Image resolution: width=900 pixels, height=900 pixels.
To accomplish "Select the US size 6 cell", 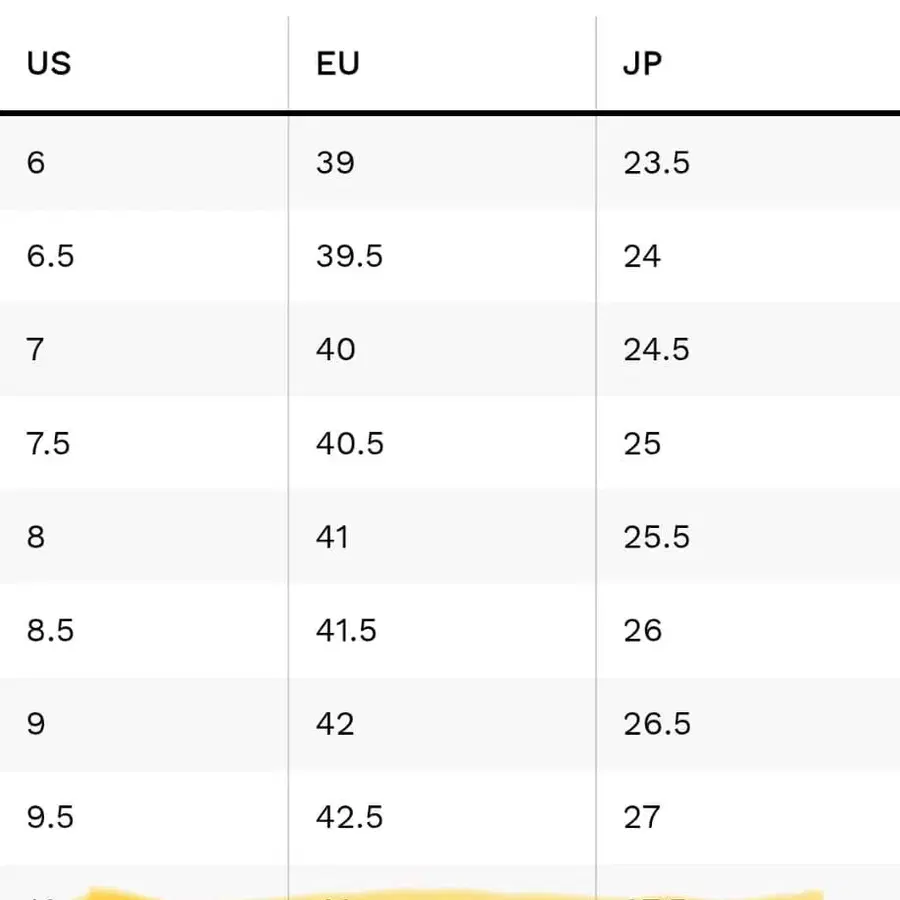I will point(36,162).
